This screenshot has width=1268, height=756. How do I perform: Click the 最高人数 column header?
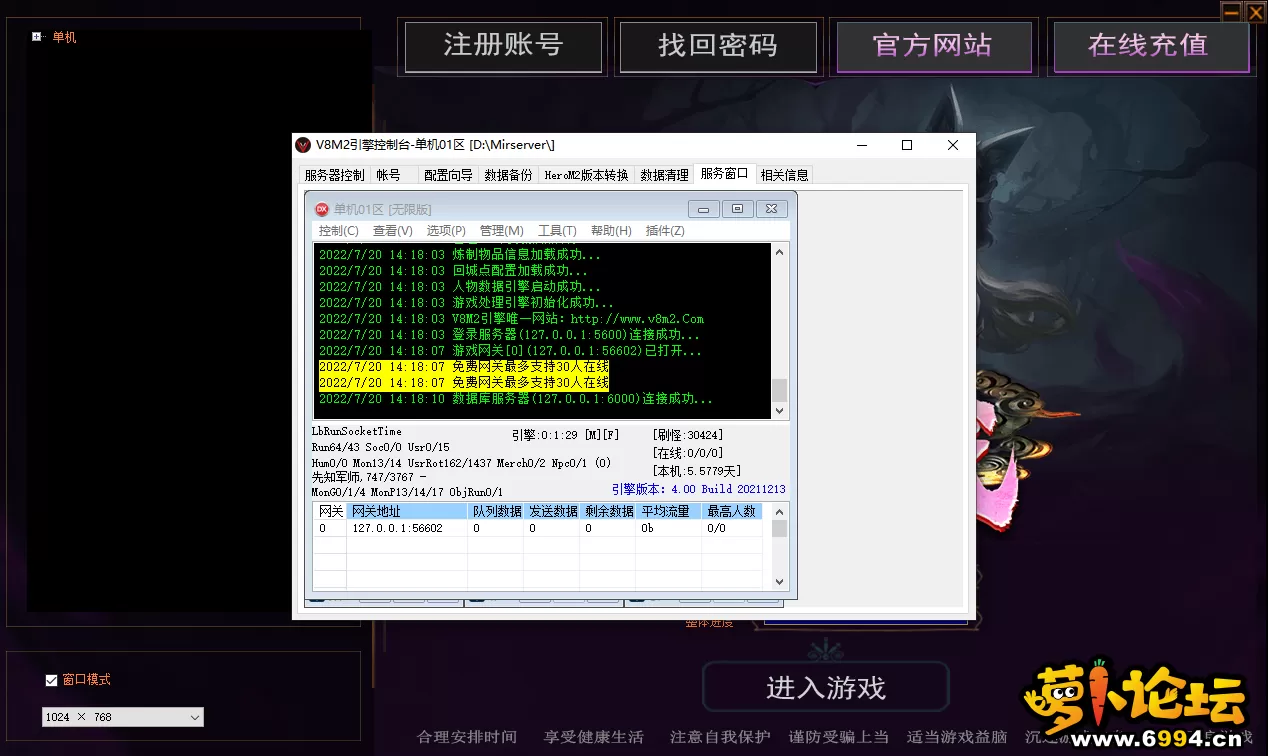click(x=732, y=511)
